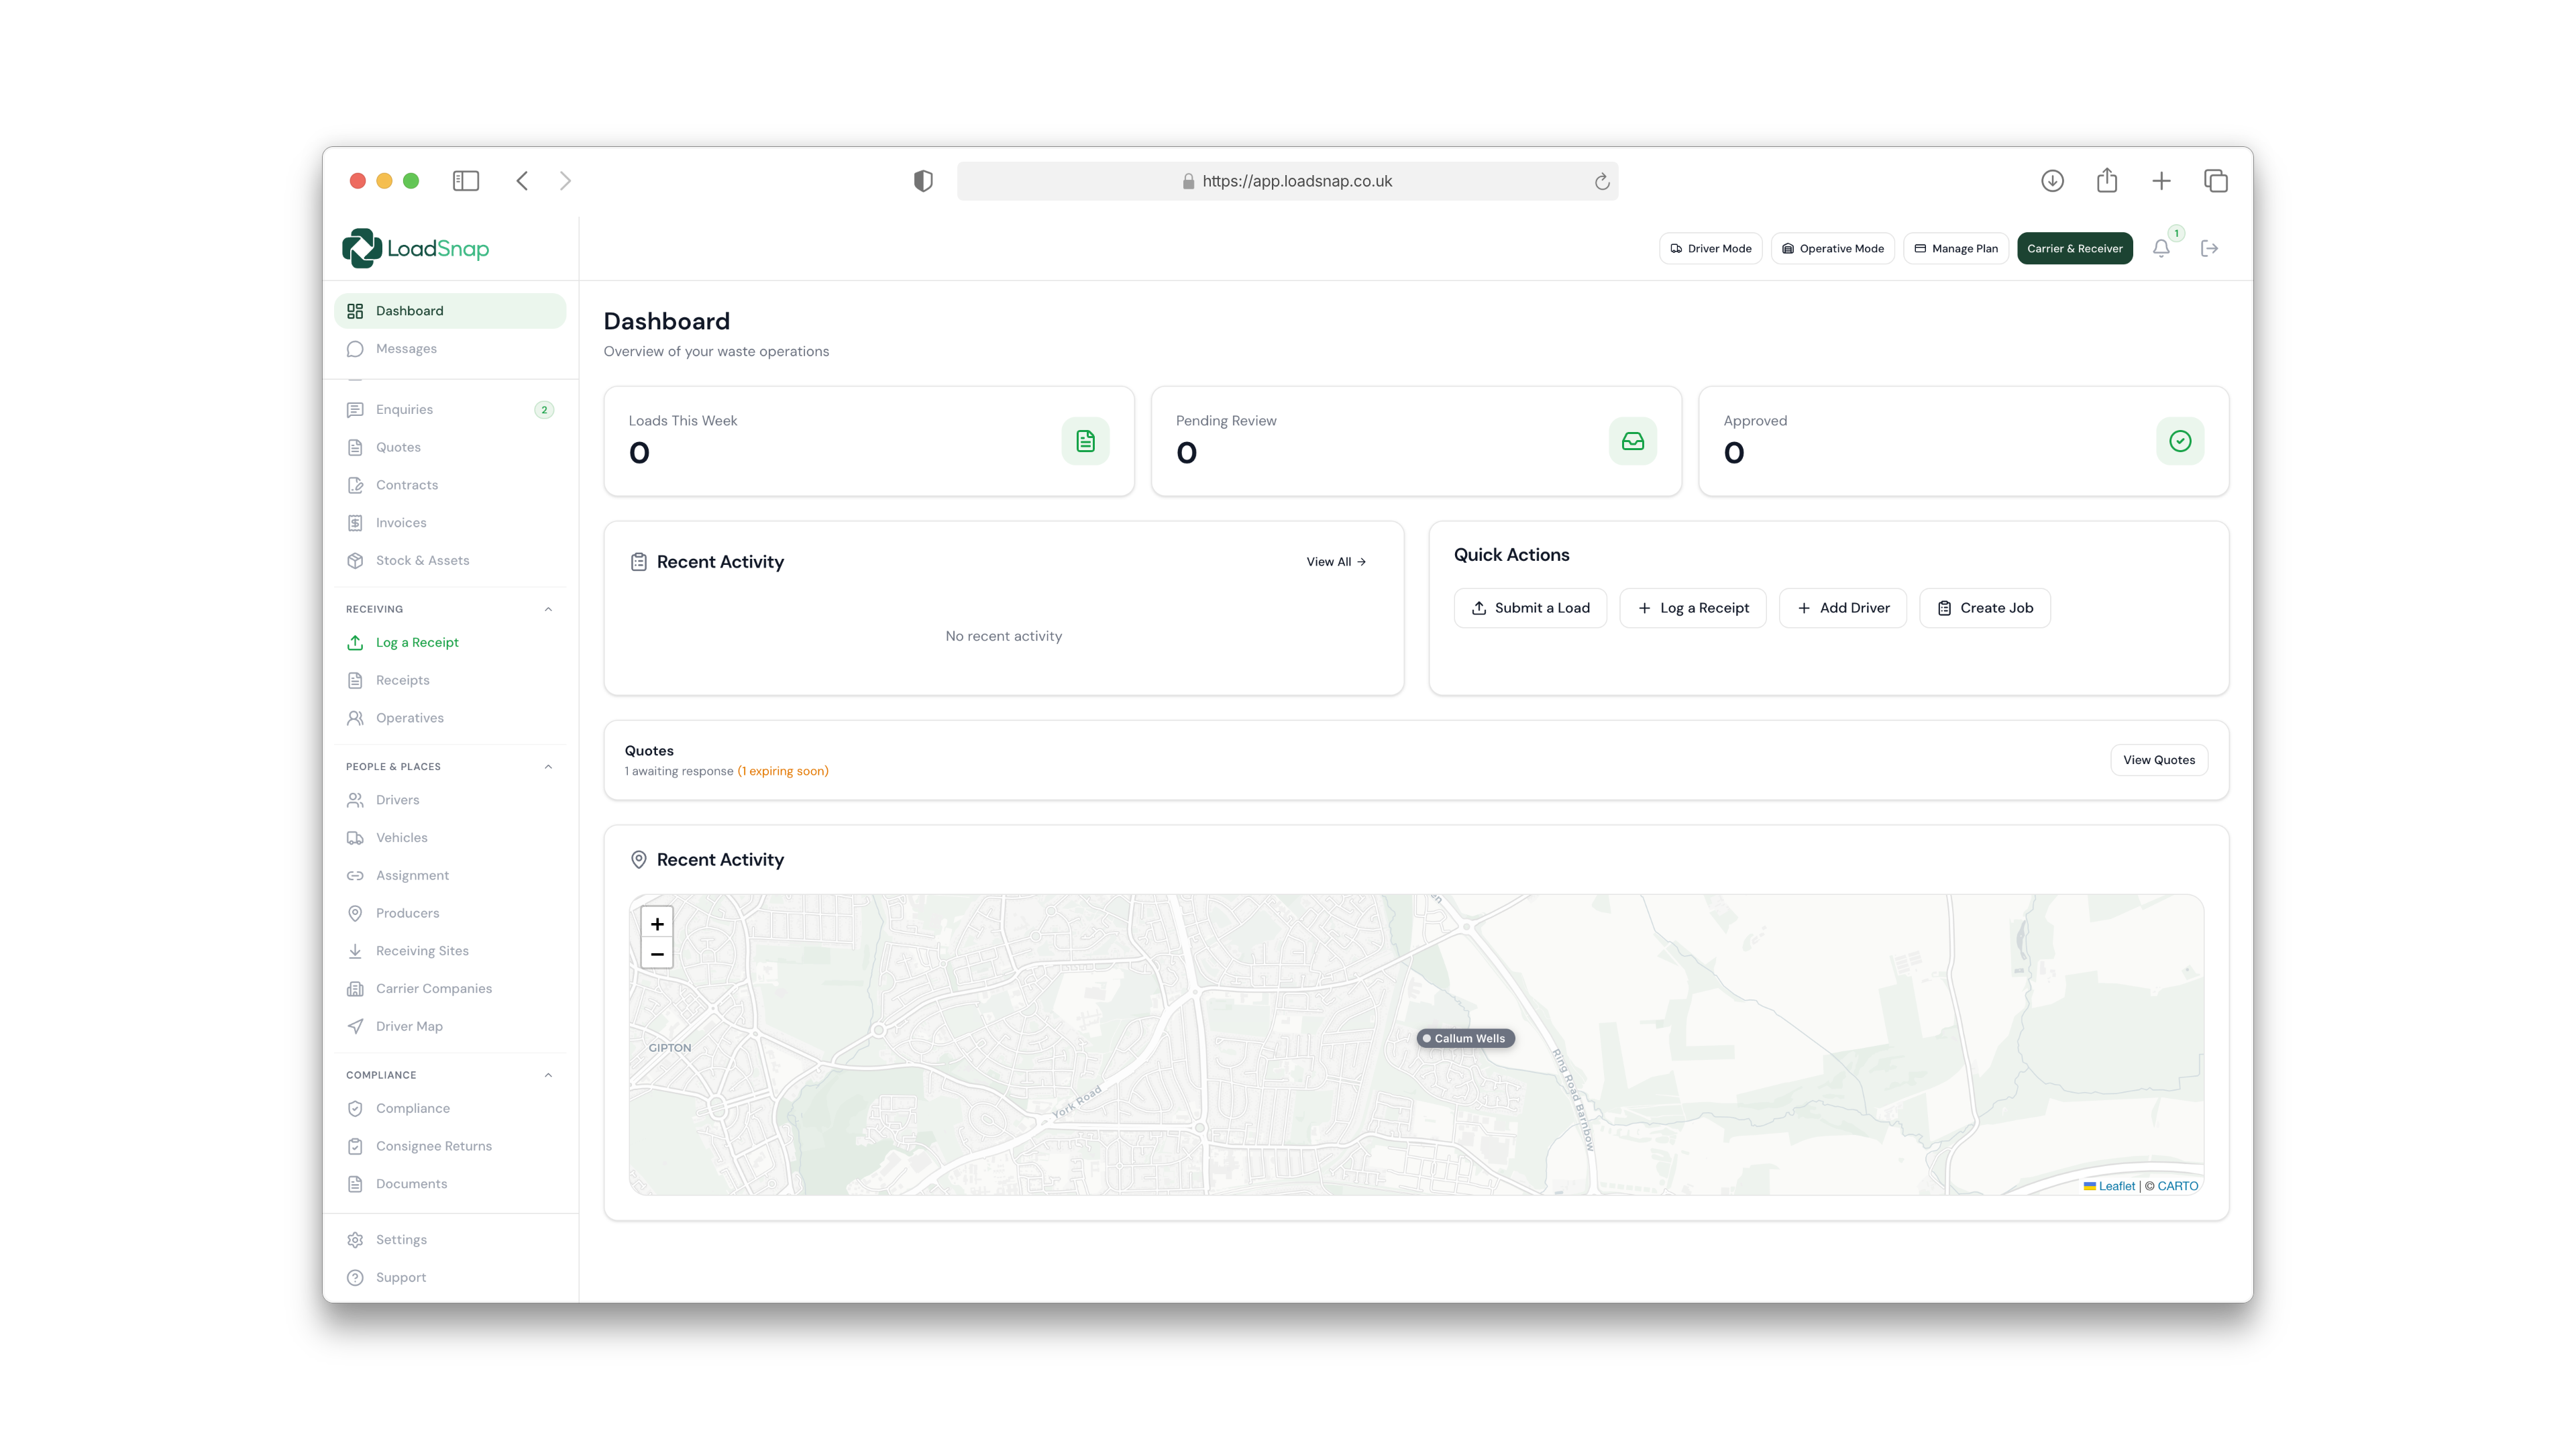Click the browser share icon
This screenshot has height=1449, width=2576.
click(2107, 181)
